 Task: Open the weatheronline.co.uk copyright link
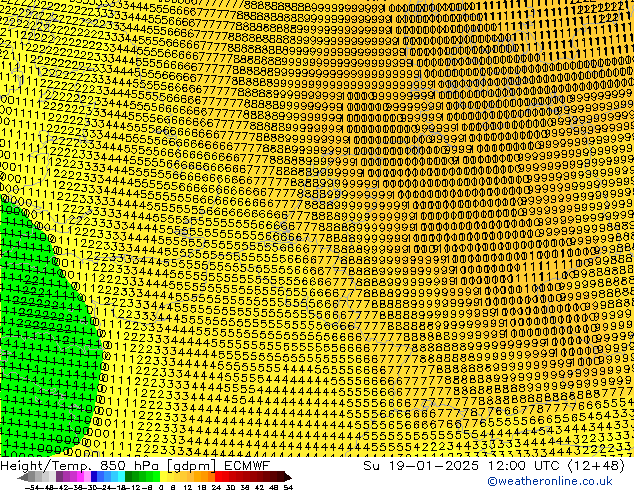[x=550, y=481]
